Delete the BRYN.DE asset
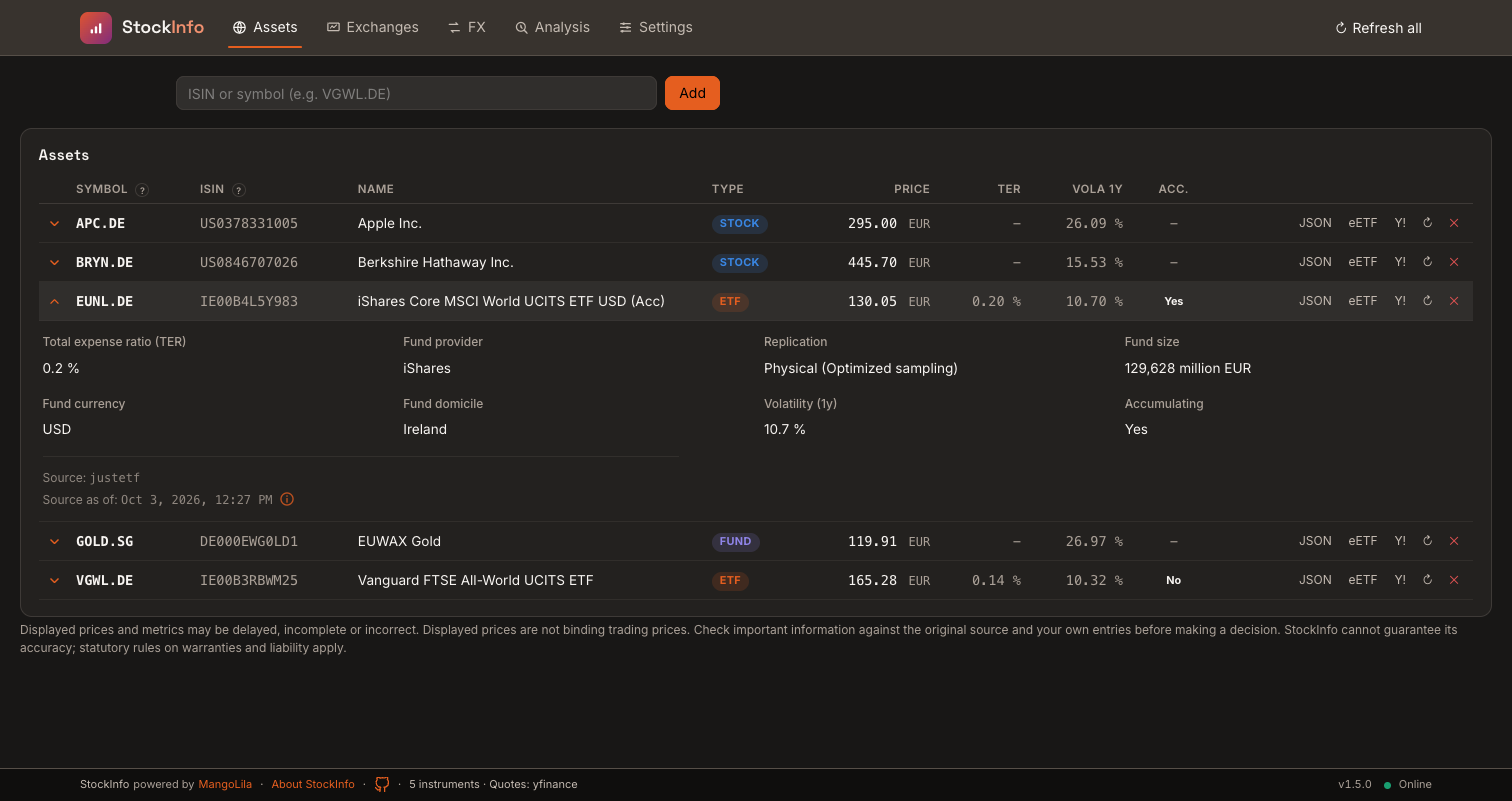 [x=1454, y=262]
